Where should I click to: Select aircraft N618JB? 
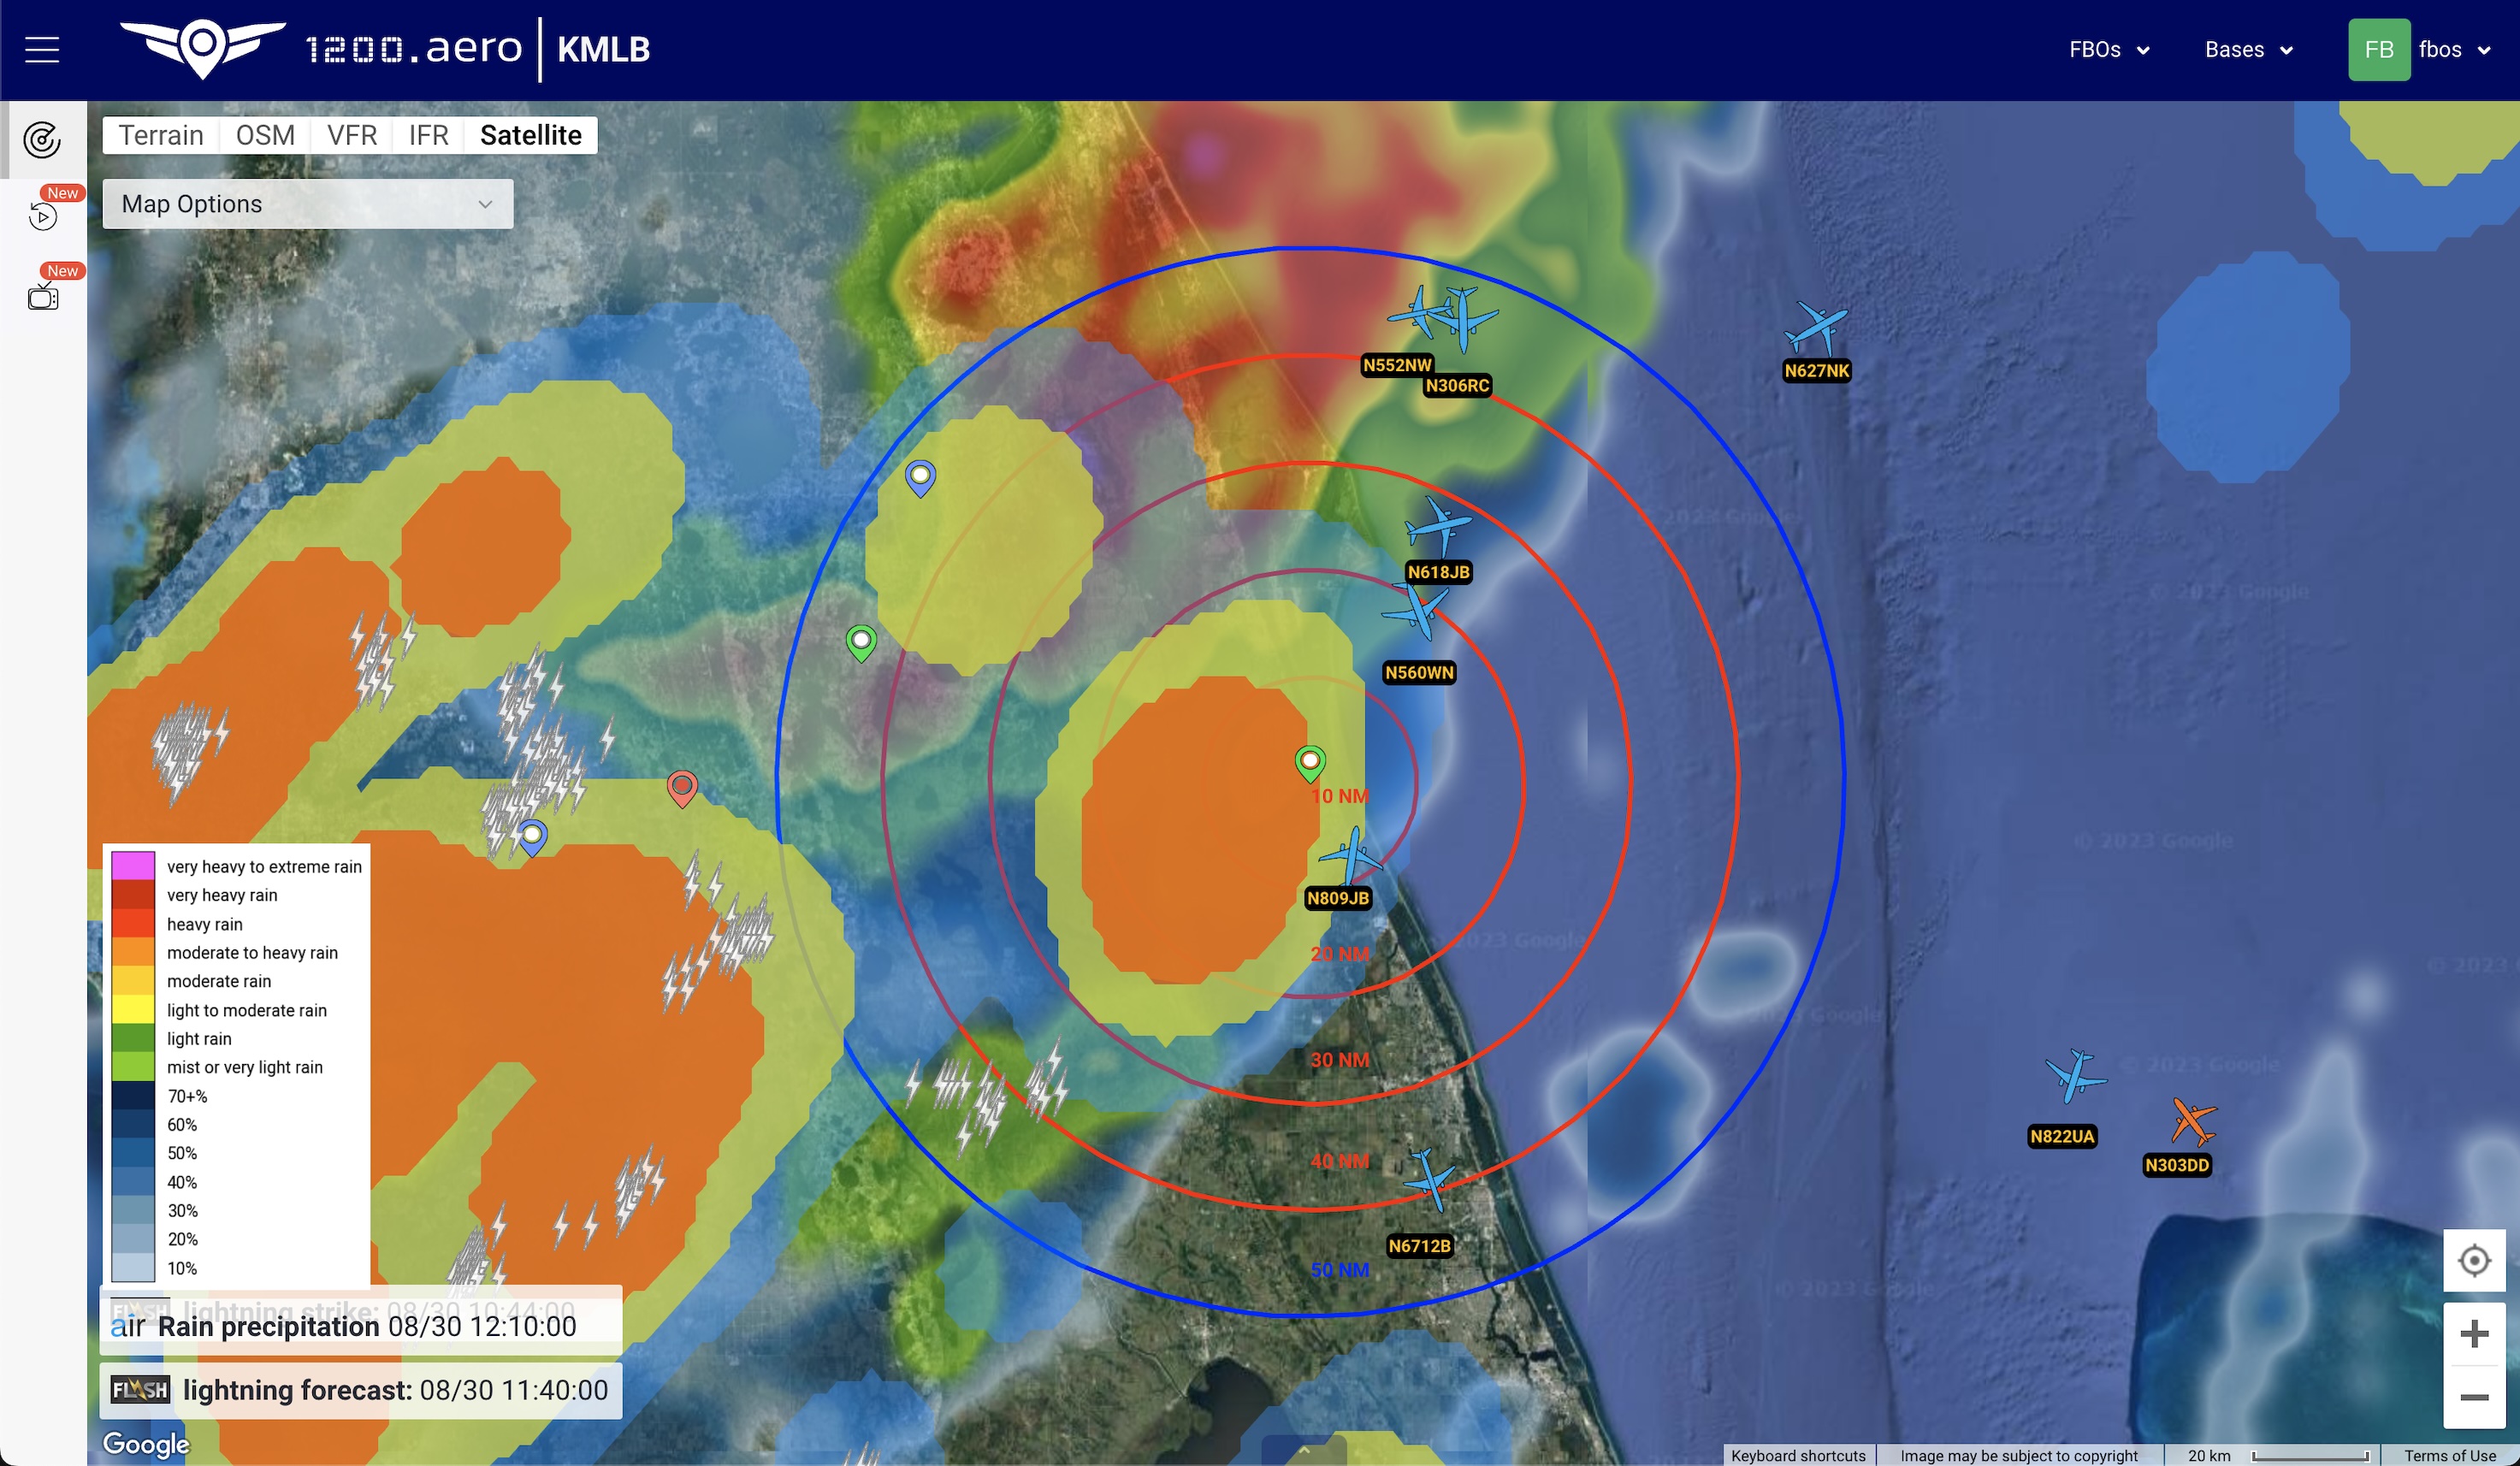click(x=1439, y=525)
